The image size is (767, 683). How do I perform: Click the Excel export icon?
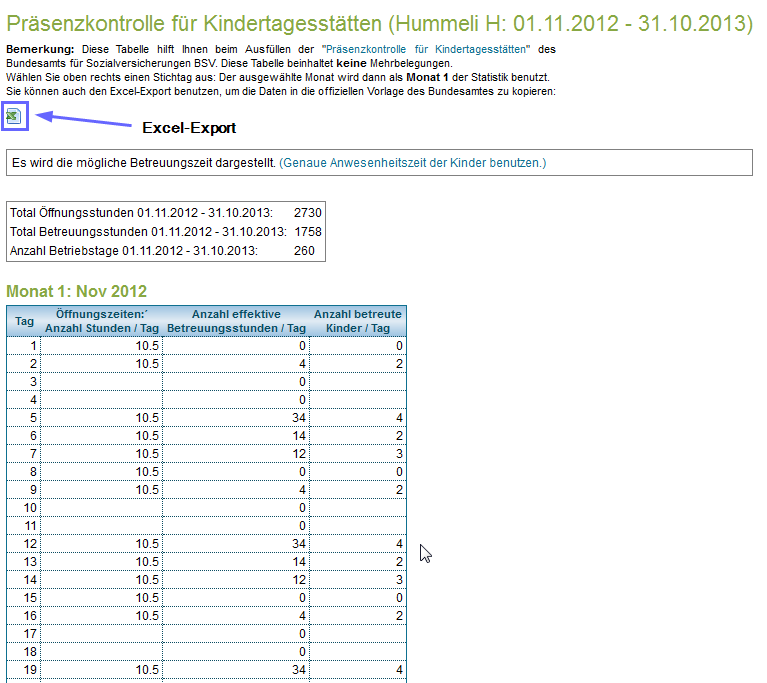14,116
